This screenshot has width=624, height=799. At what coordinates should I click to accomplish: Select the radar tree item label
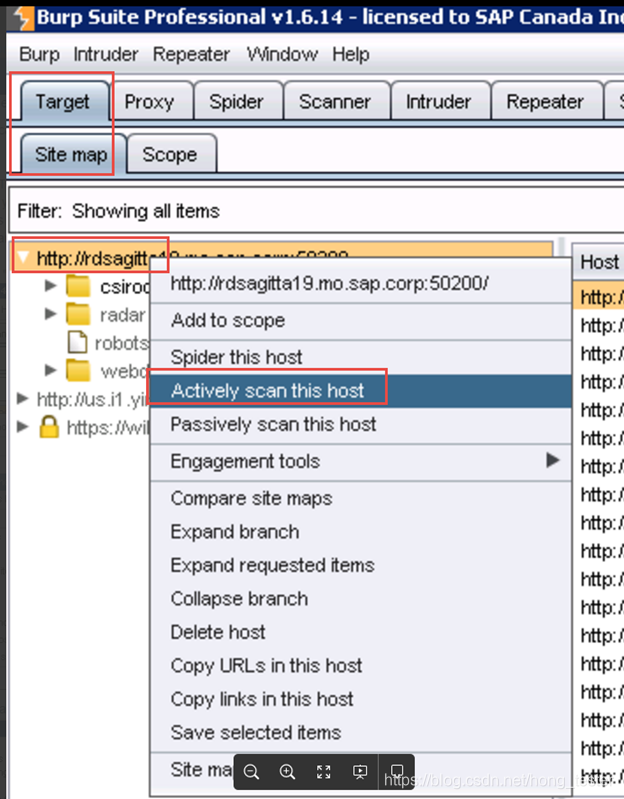(x=123, y=315)
